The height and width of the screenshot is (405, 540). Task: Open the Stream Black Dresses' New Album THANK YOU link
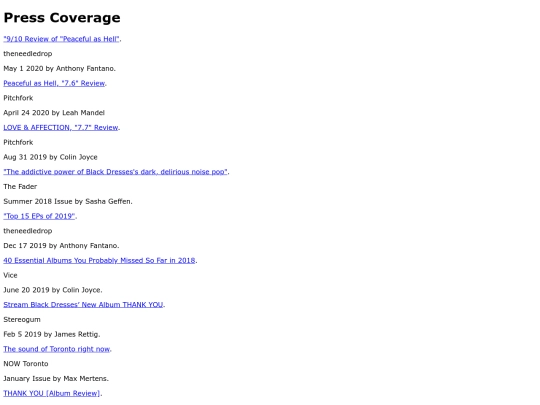[x=83, y=305]
